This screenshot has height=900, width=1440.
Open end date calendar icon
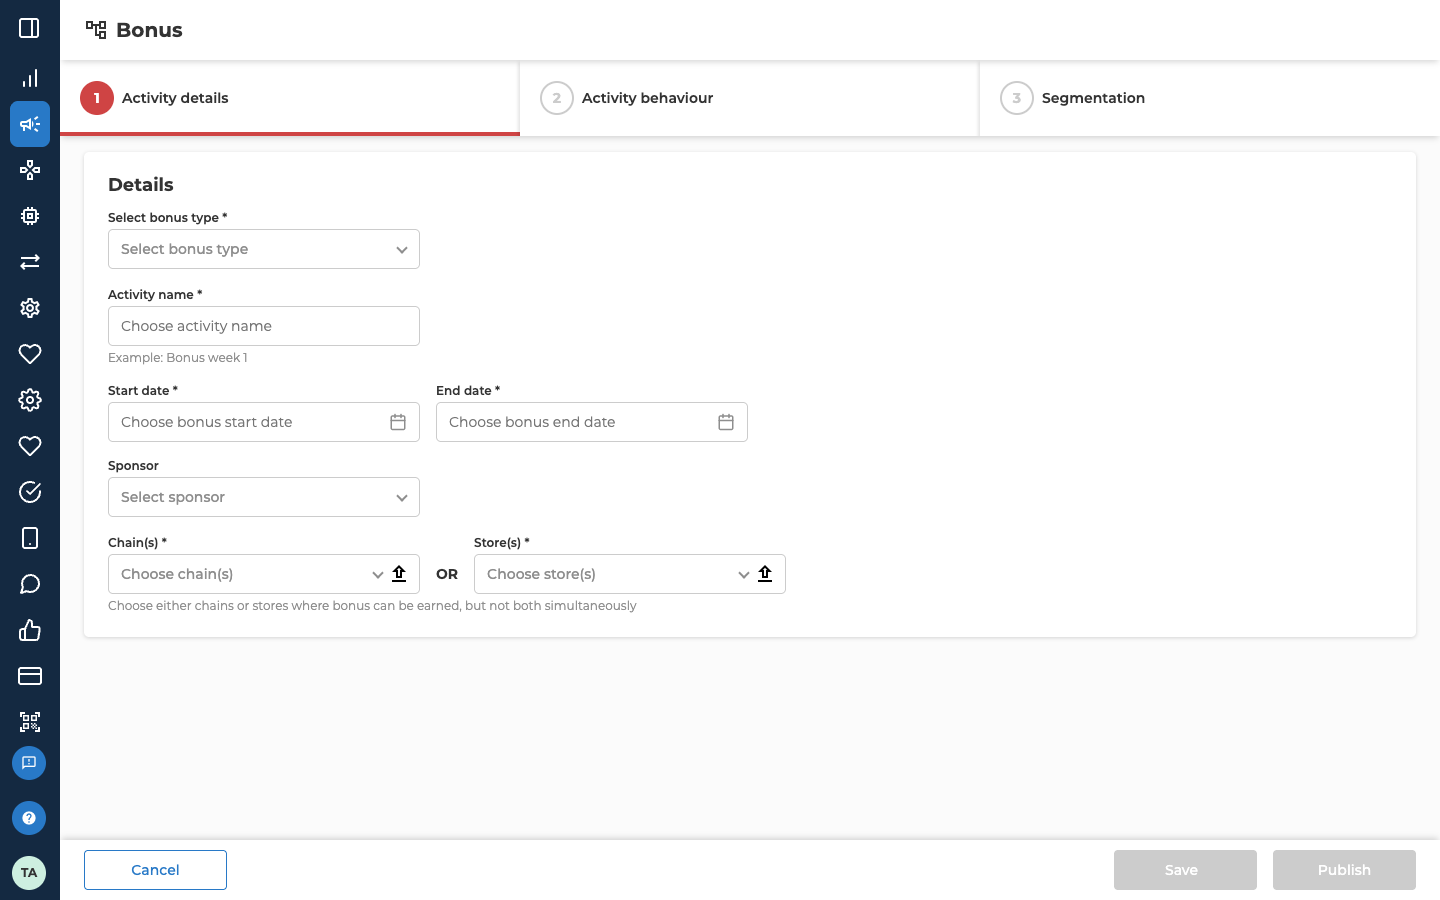726,422
